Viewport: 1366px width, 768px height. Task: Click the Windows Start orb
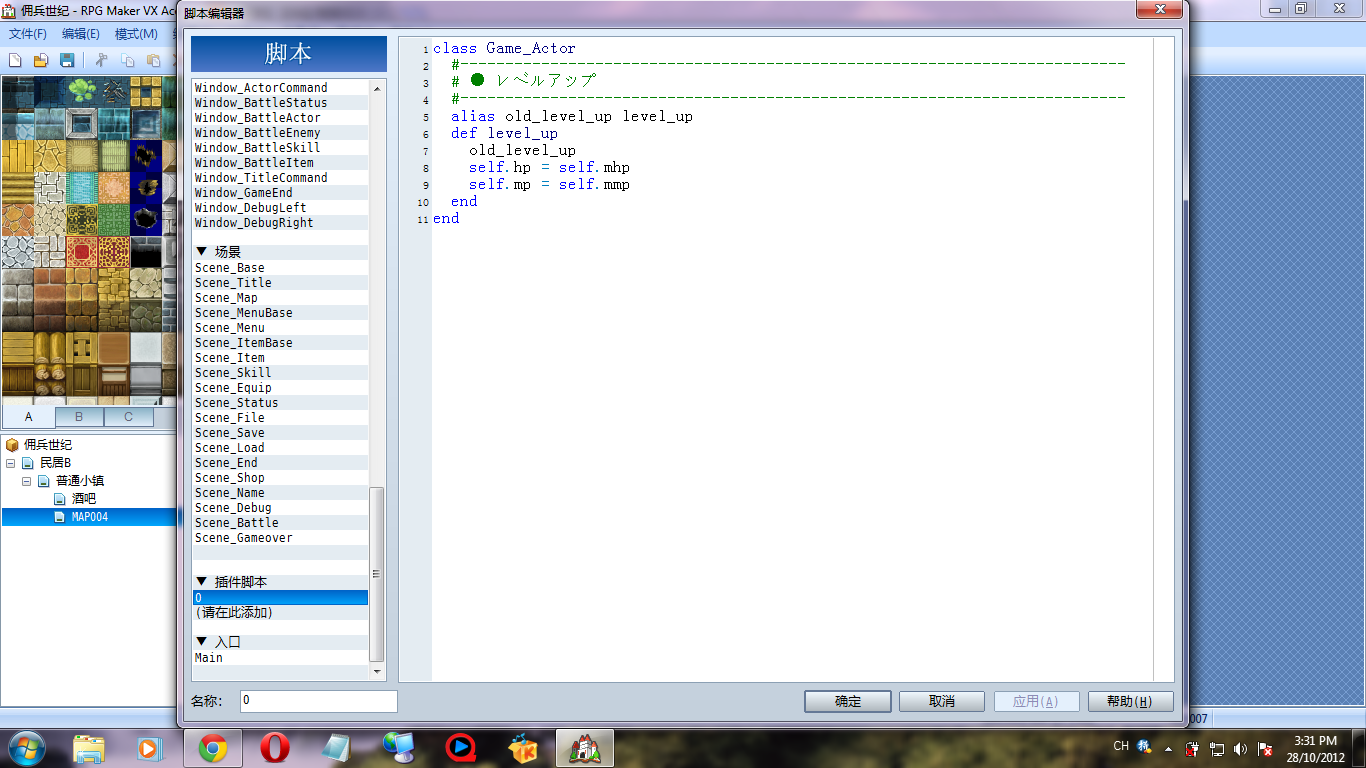click(27, 748)
